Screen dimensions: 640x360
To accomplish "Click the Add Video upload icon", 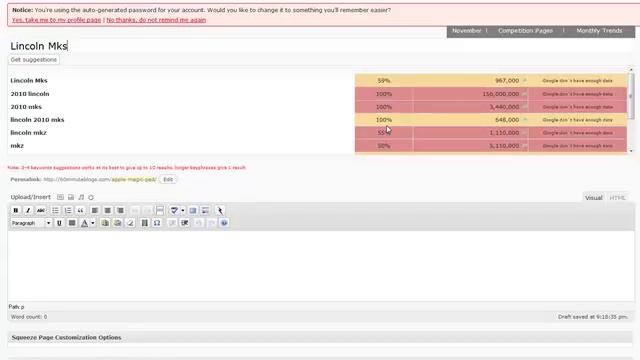I will point(71,197).
